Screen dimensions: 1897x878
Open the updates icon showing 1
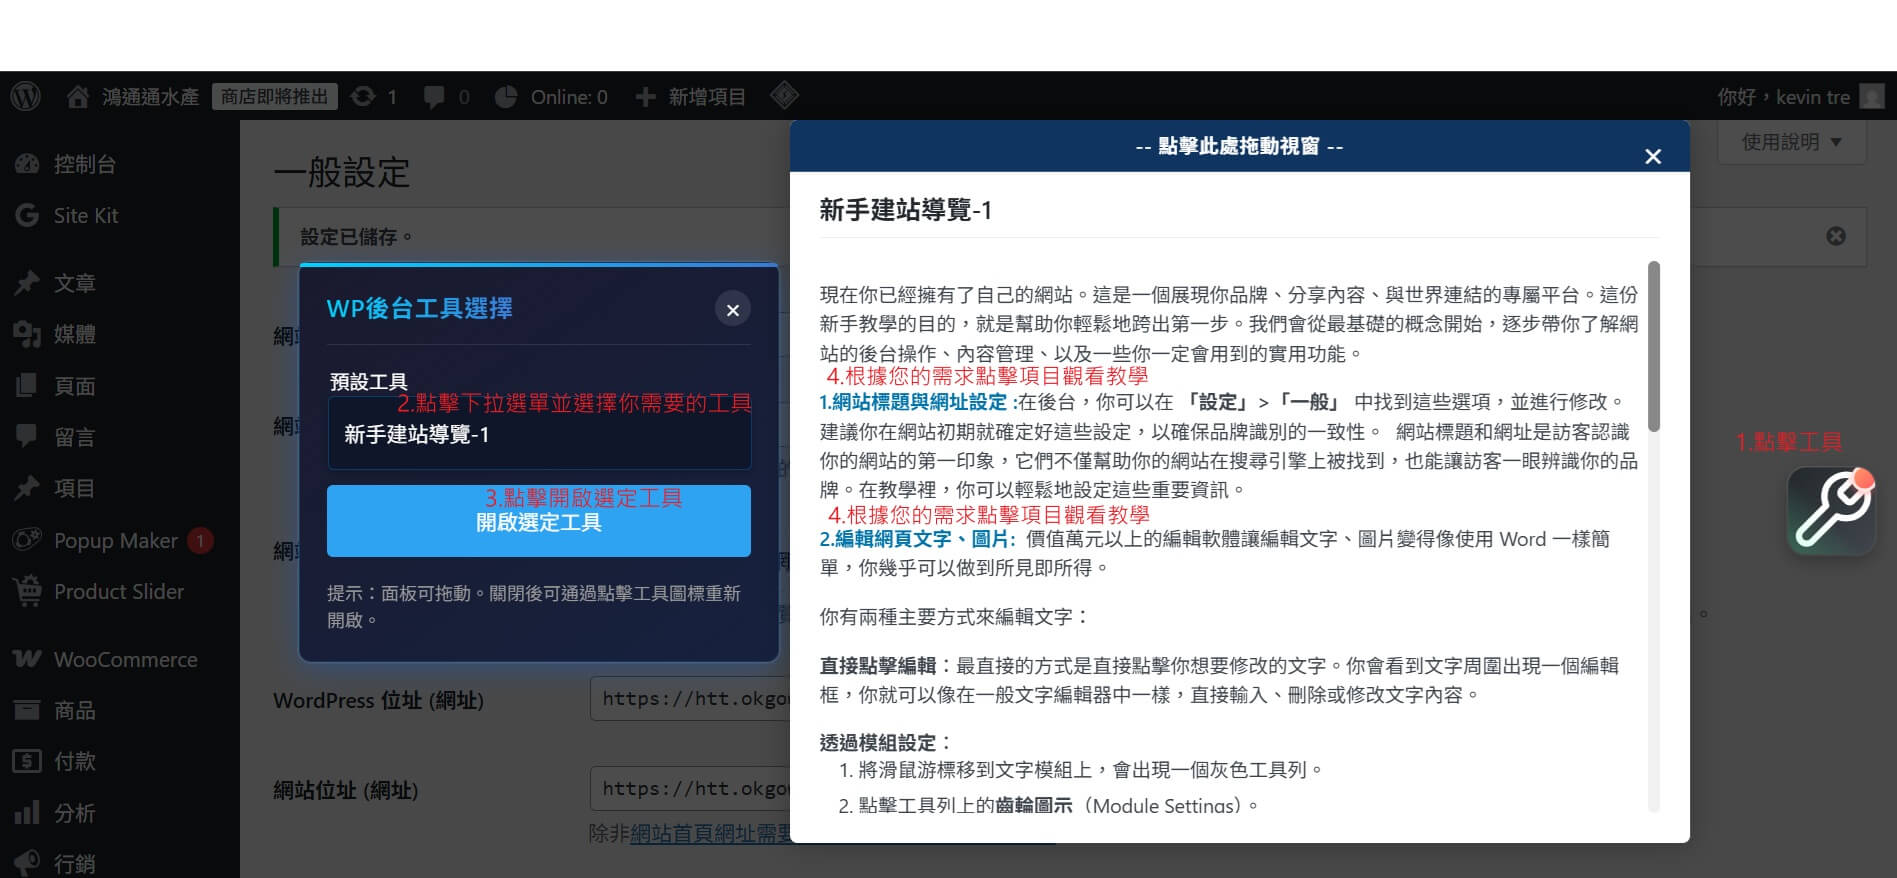click(364, 96)
